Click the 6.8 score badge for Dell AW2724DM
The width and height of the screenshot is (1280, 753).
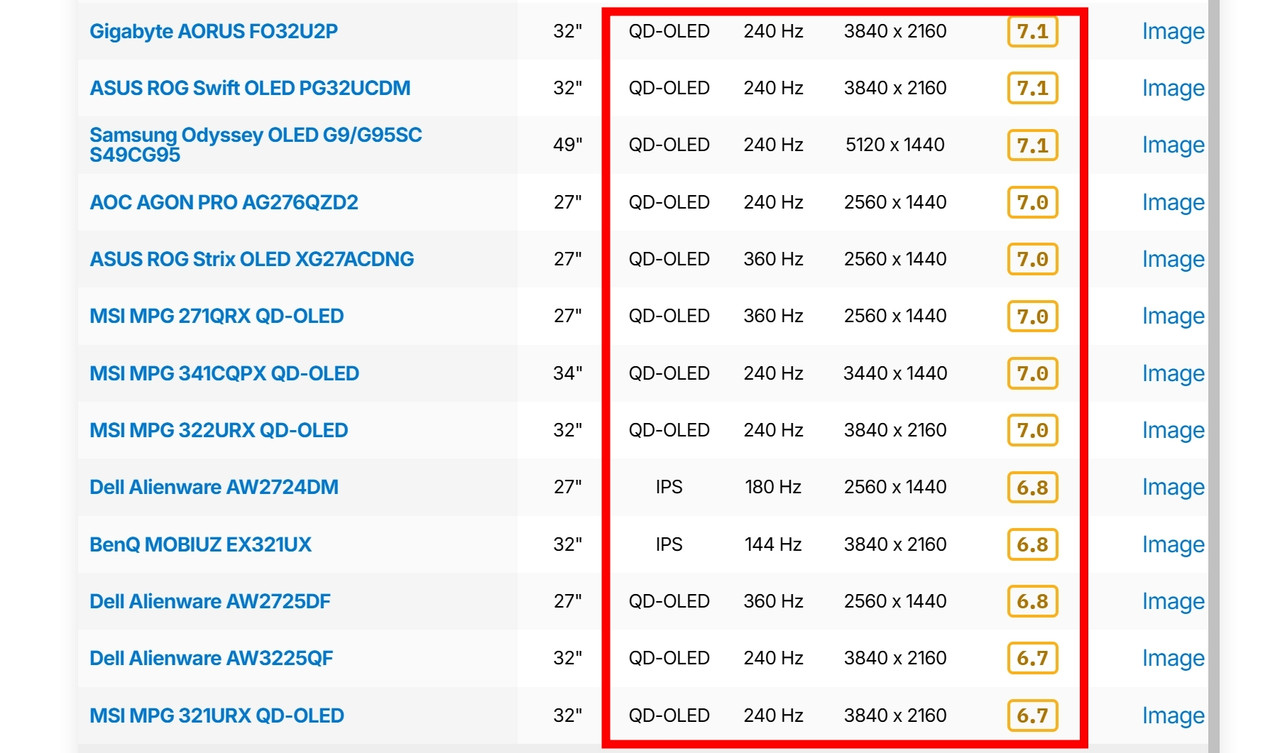coord(1032,487)
